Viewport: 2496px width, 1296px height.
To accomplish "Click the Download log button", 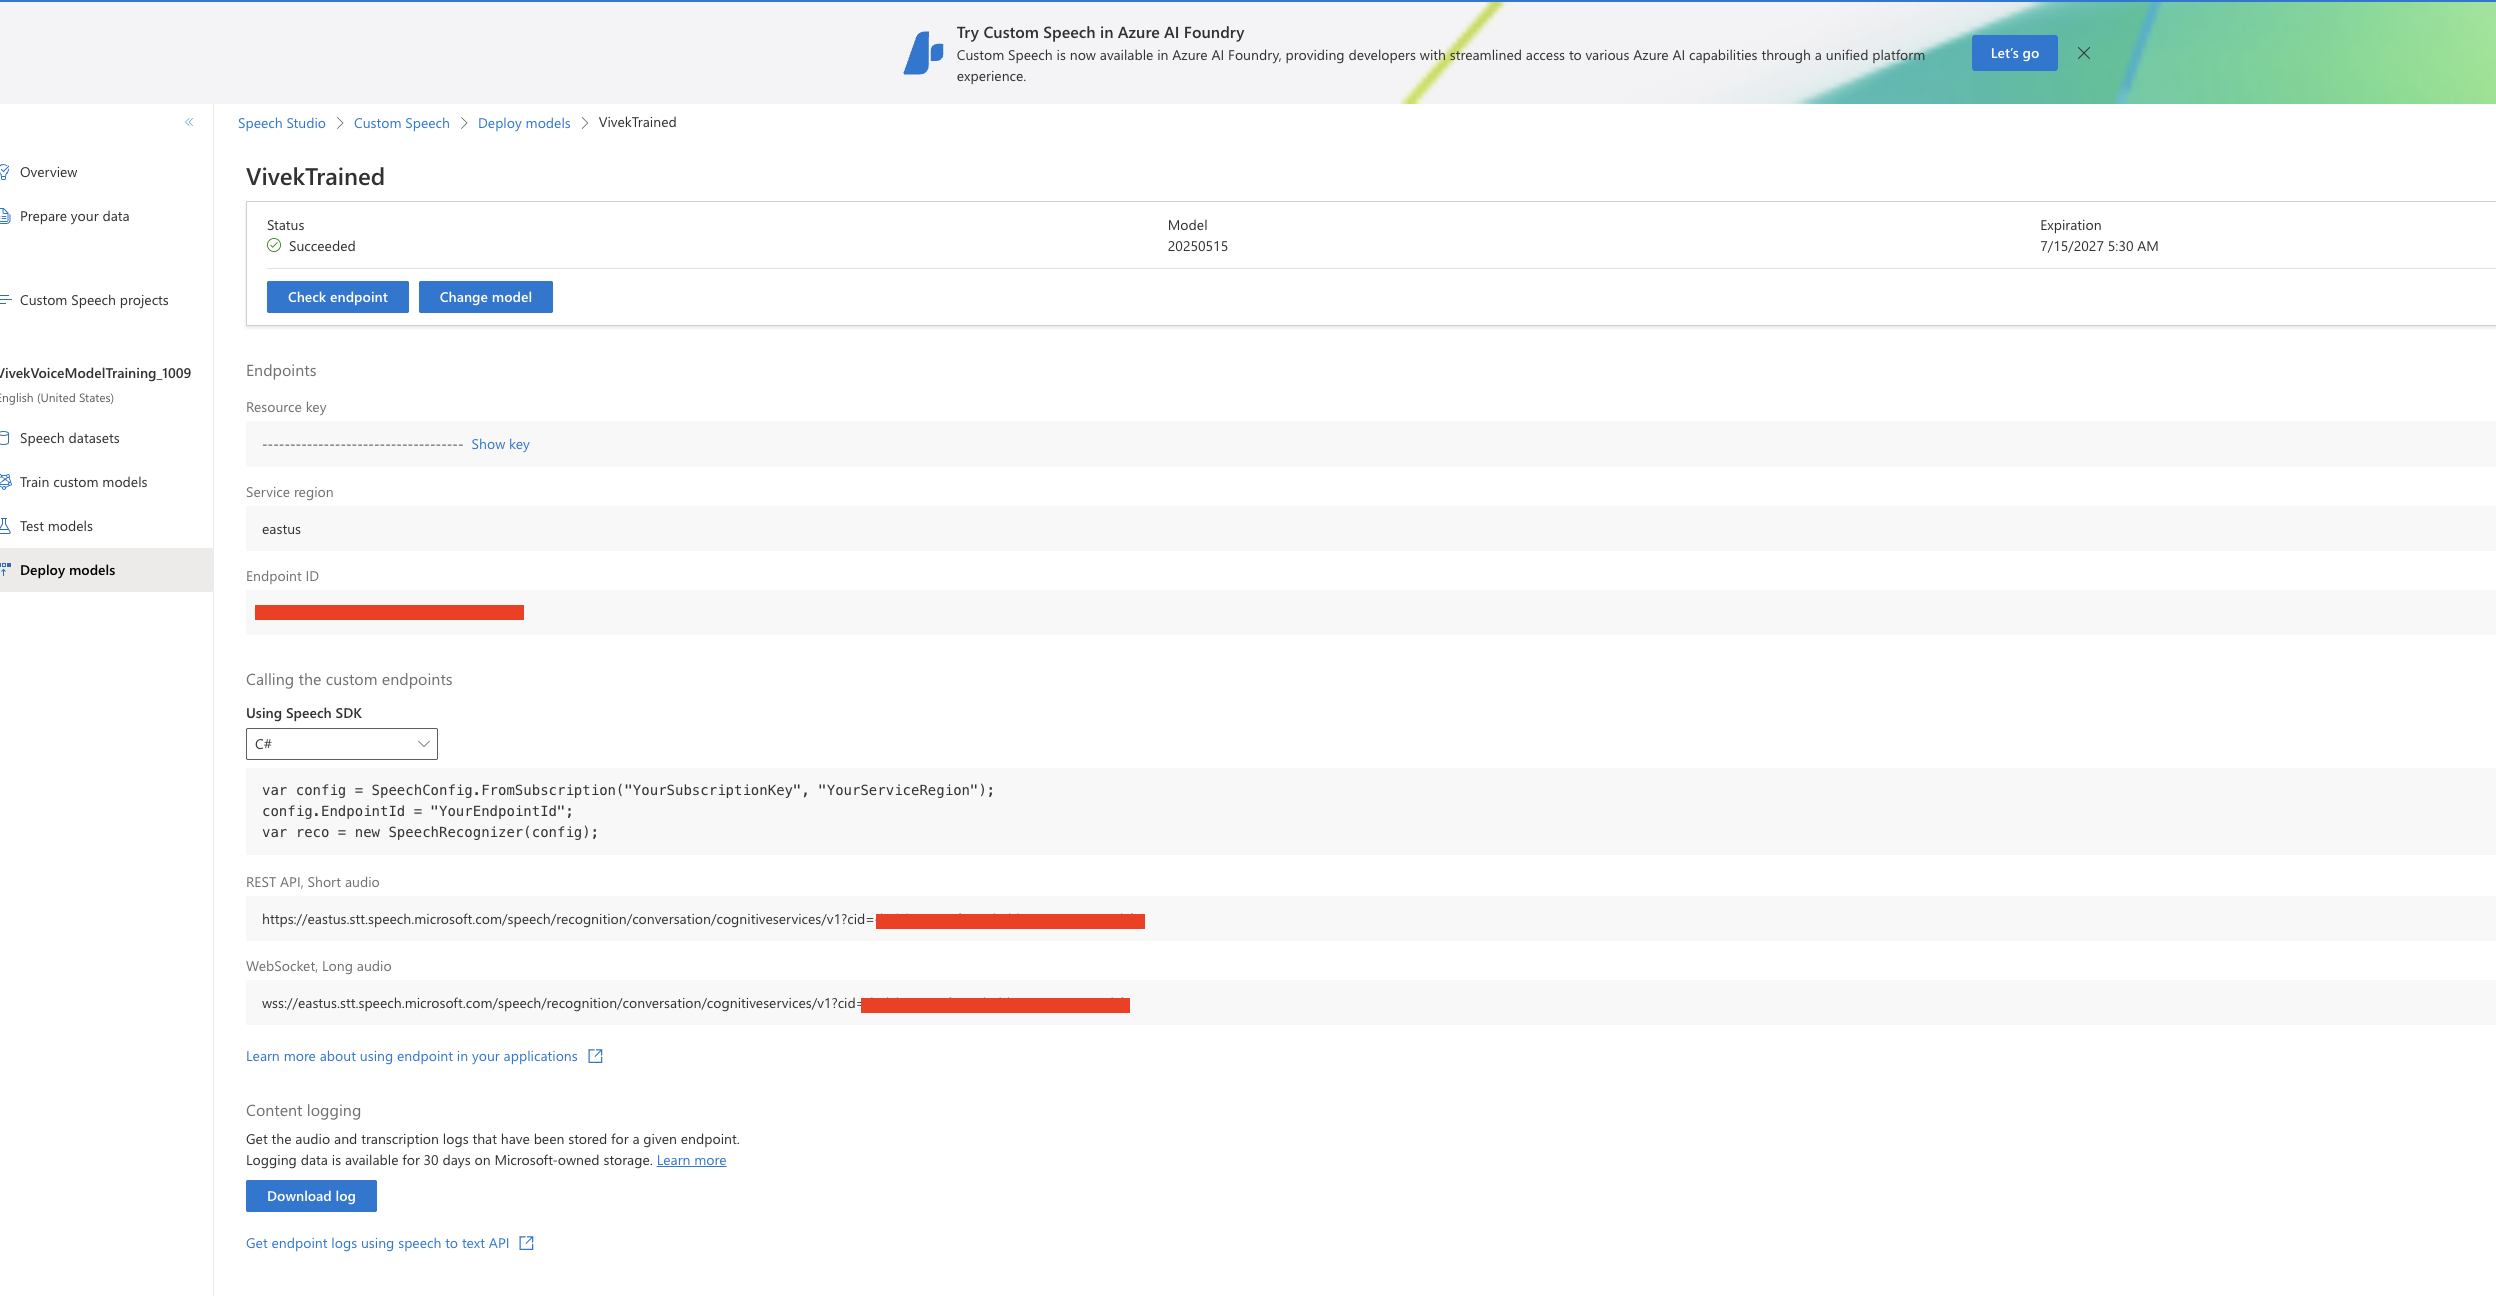I will coord(311,1196).
